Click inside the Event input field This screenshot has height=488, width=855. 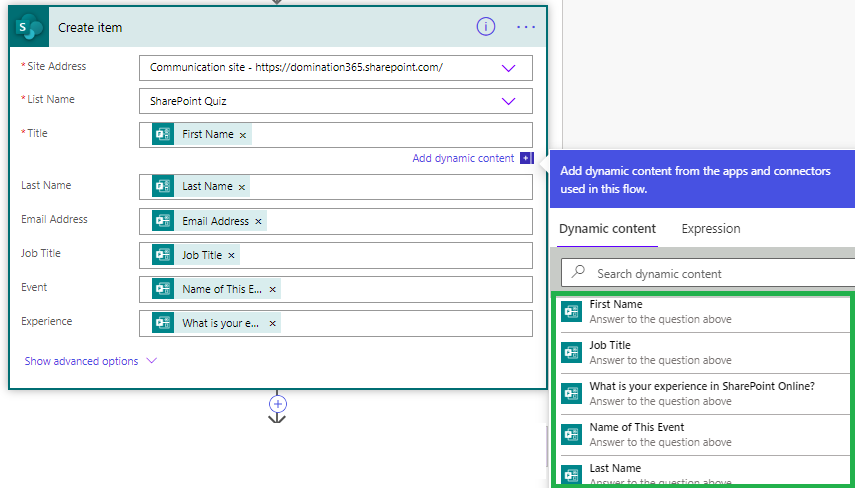(336, 290)
